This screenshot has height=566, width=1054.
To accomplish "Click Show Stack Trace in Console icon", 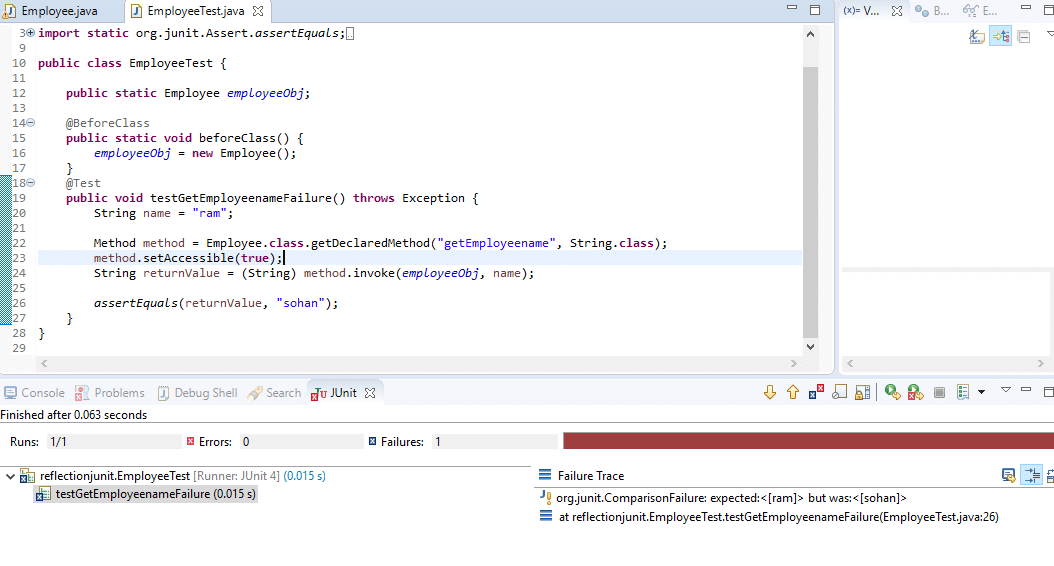I will pyautogui.click(x=1008, y=476).
